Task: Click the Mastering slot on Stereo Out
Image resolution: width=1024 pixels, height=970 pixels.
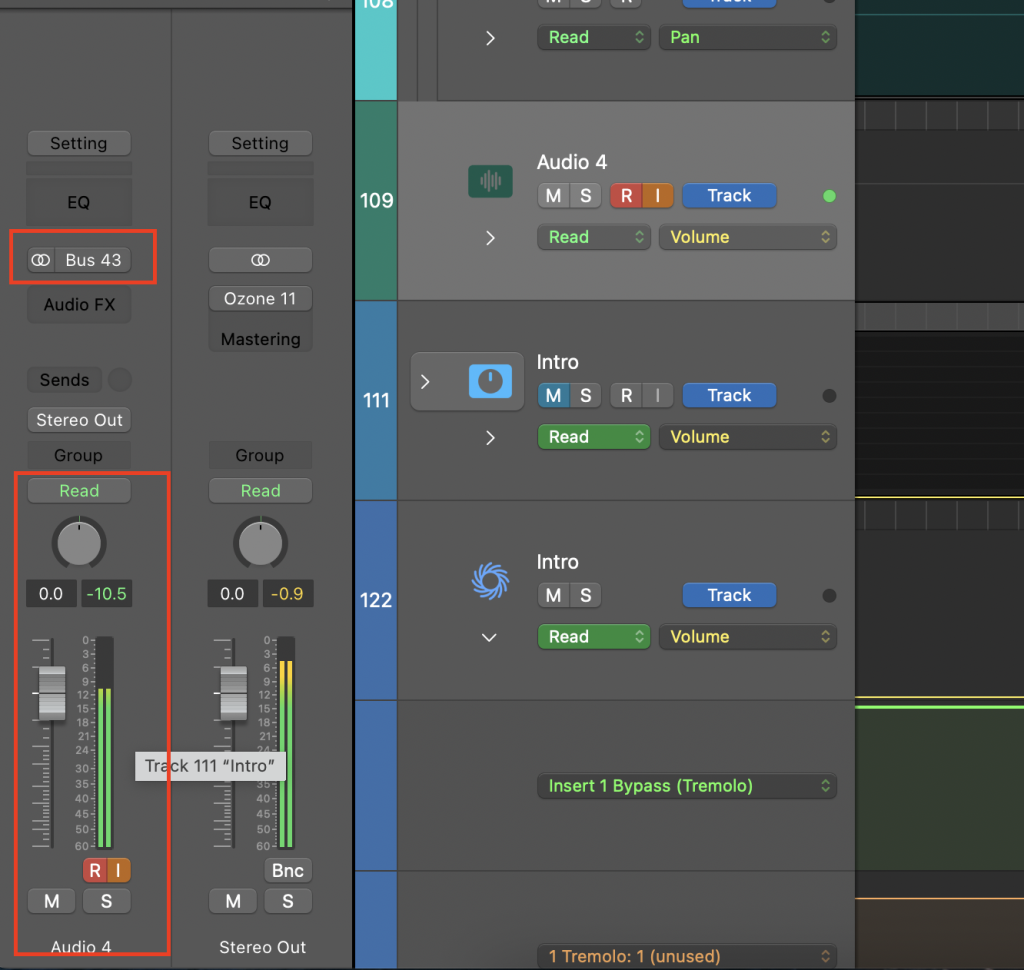Action: pos(260,339)
